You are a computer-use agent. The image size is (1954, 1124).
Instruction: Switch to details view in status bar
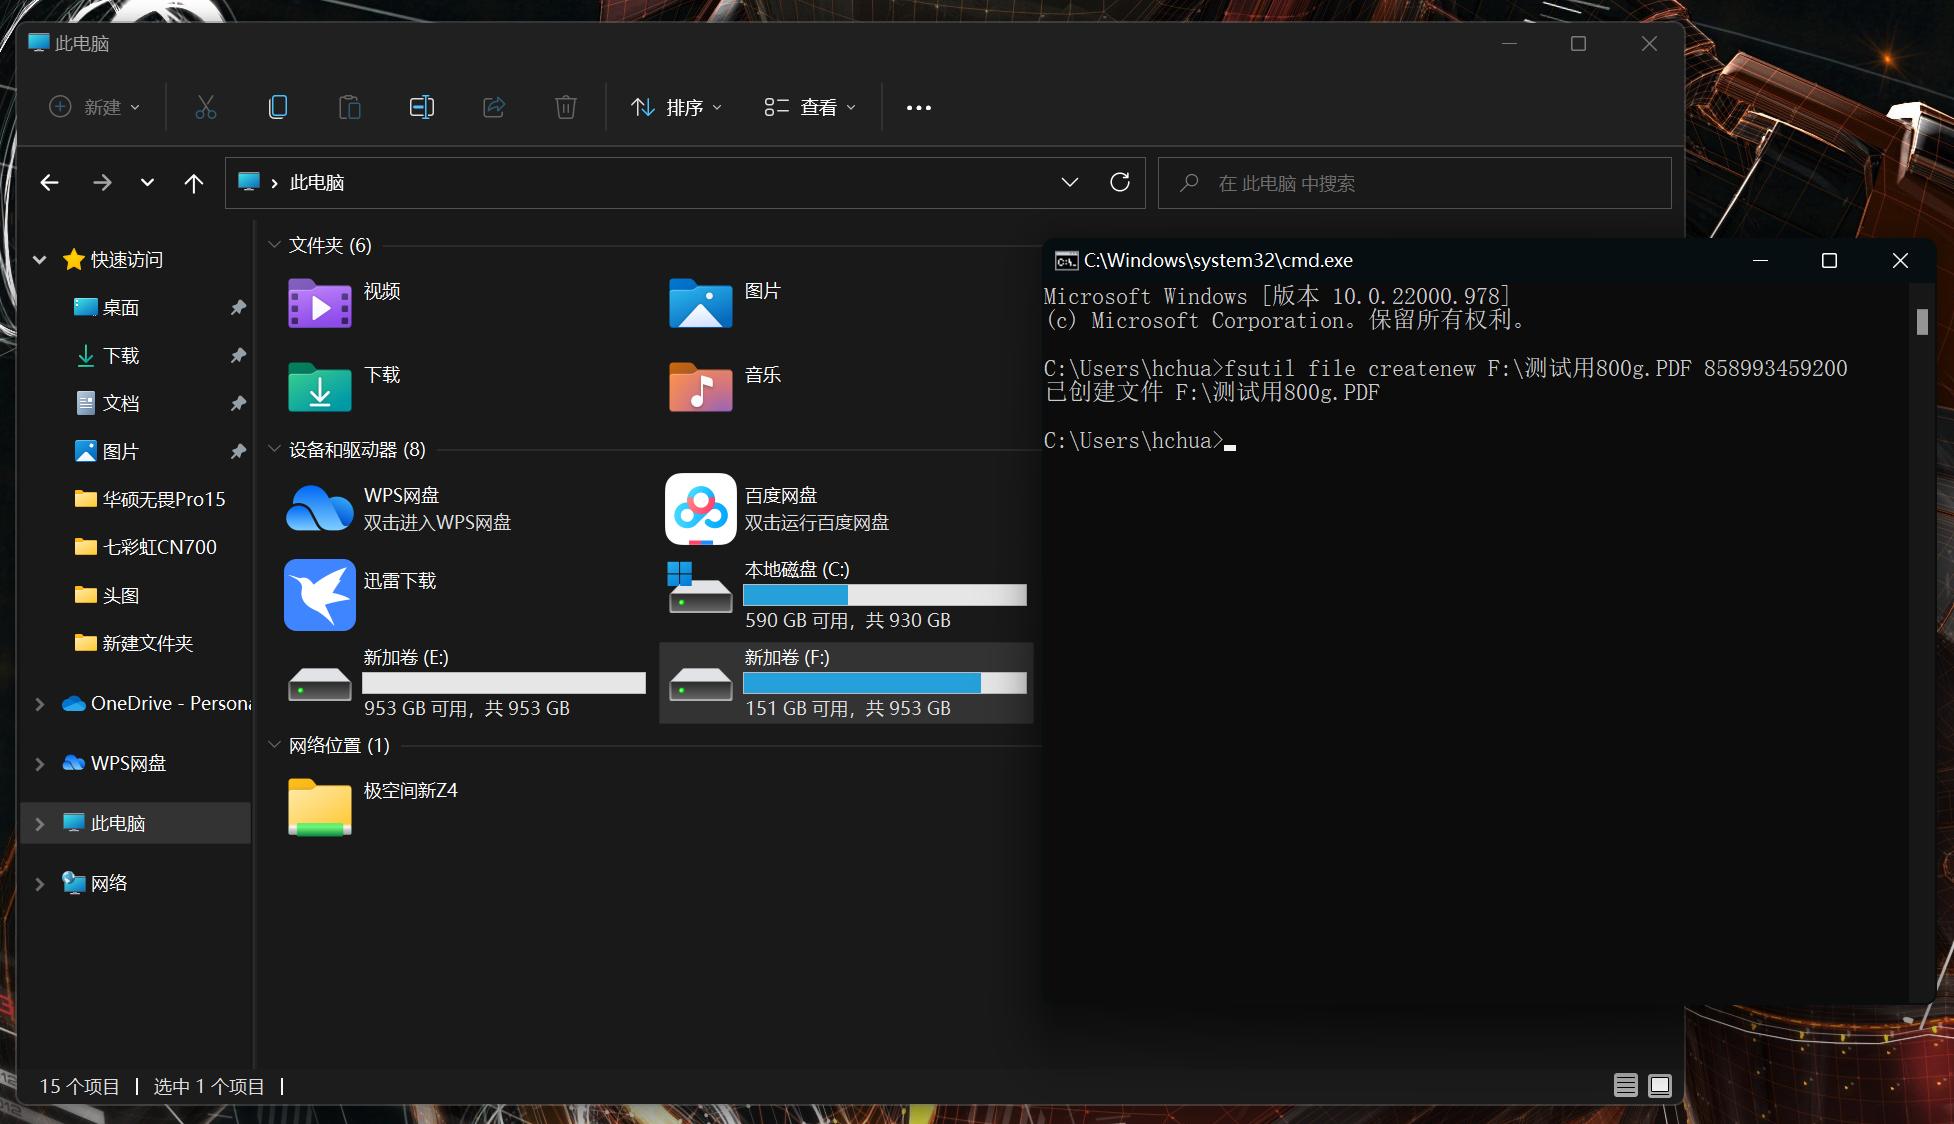1624,1085
